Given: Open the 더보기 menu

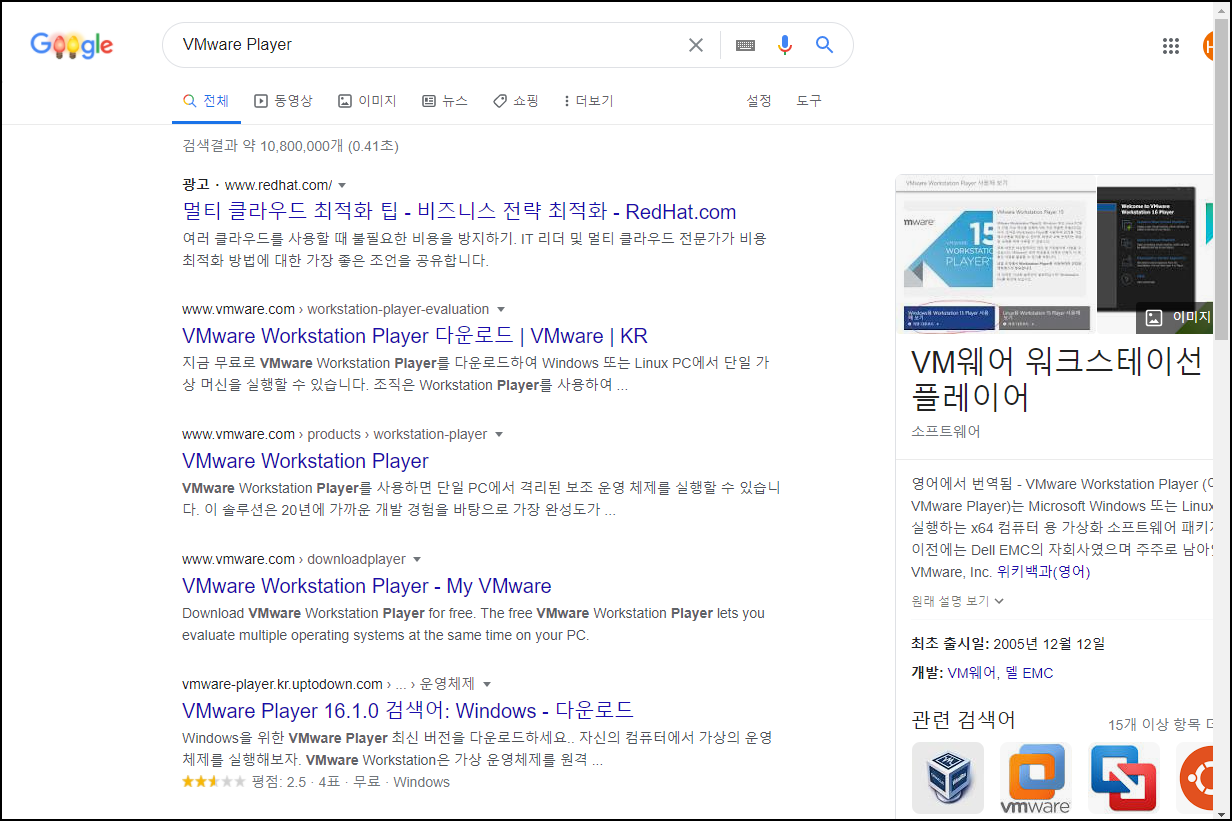Looking at the screenshot, I should pyautogui.click(x=589, y=101).
